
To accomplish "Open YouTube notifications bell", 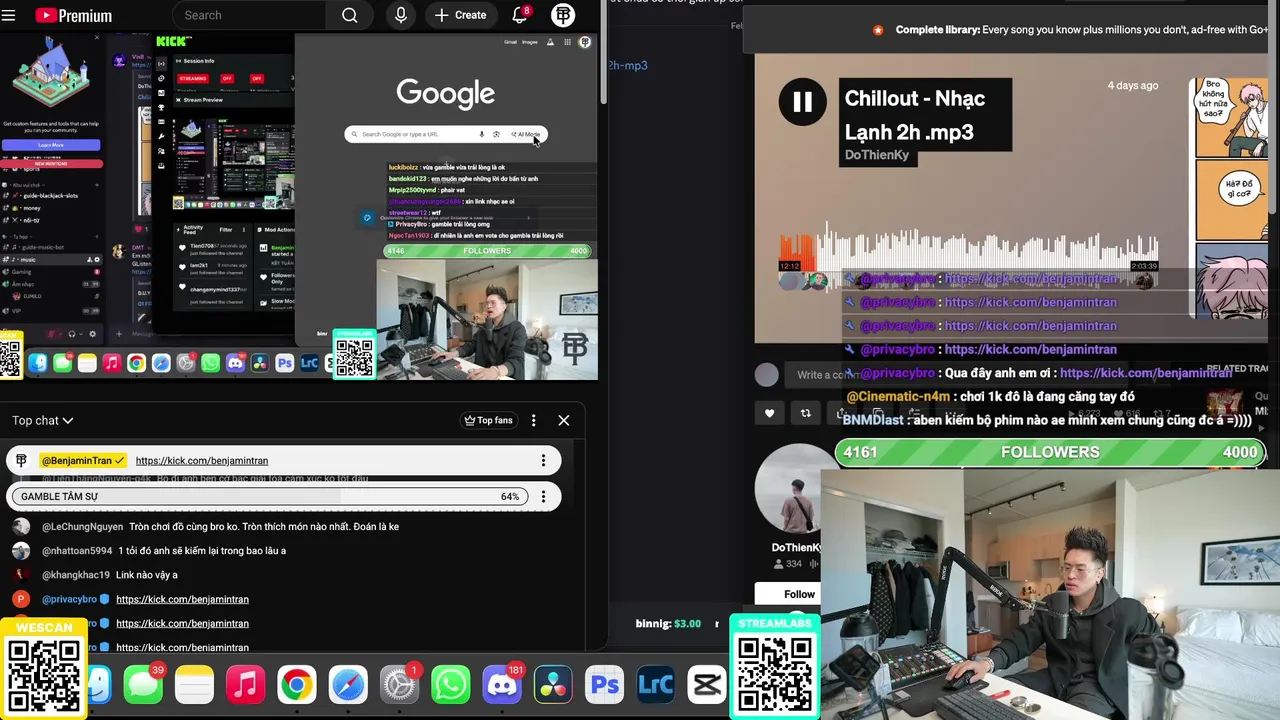I will (x=520, y=15).
